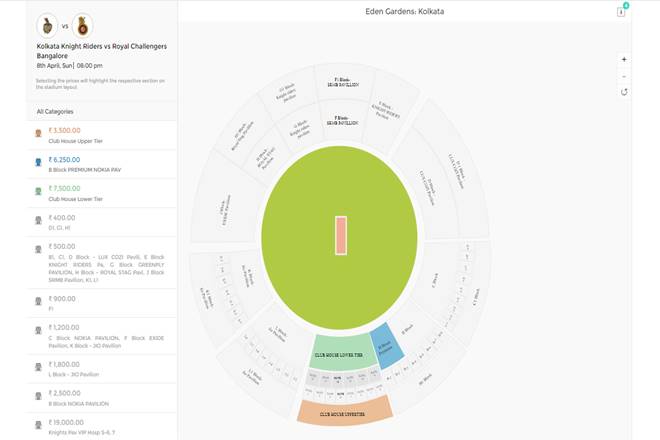This screenshot has height=440, width=660.
Task: Select the ₹400 price category
Action: coord(102,222)
